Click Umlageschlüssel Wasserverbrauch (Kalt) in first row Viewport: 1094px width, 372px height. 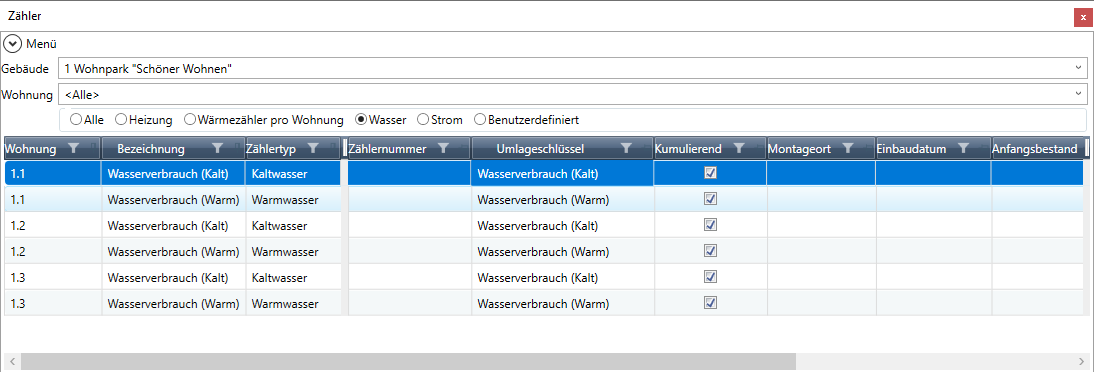[x=562, y=174]
